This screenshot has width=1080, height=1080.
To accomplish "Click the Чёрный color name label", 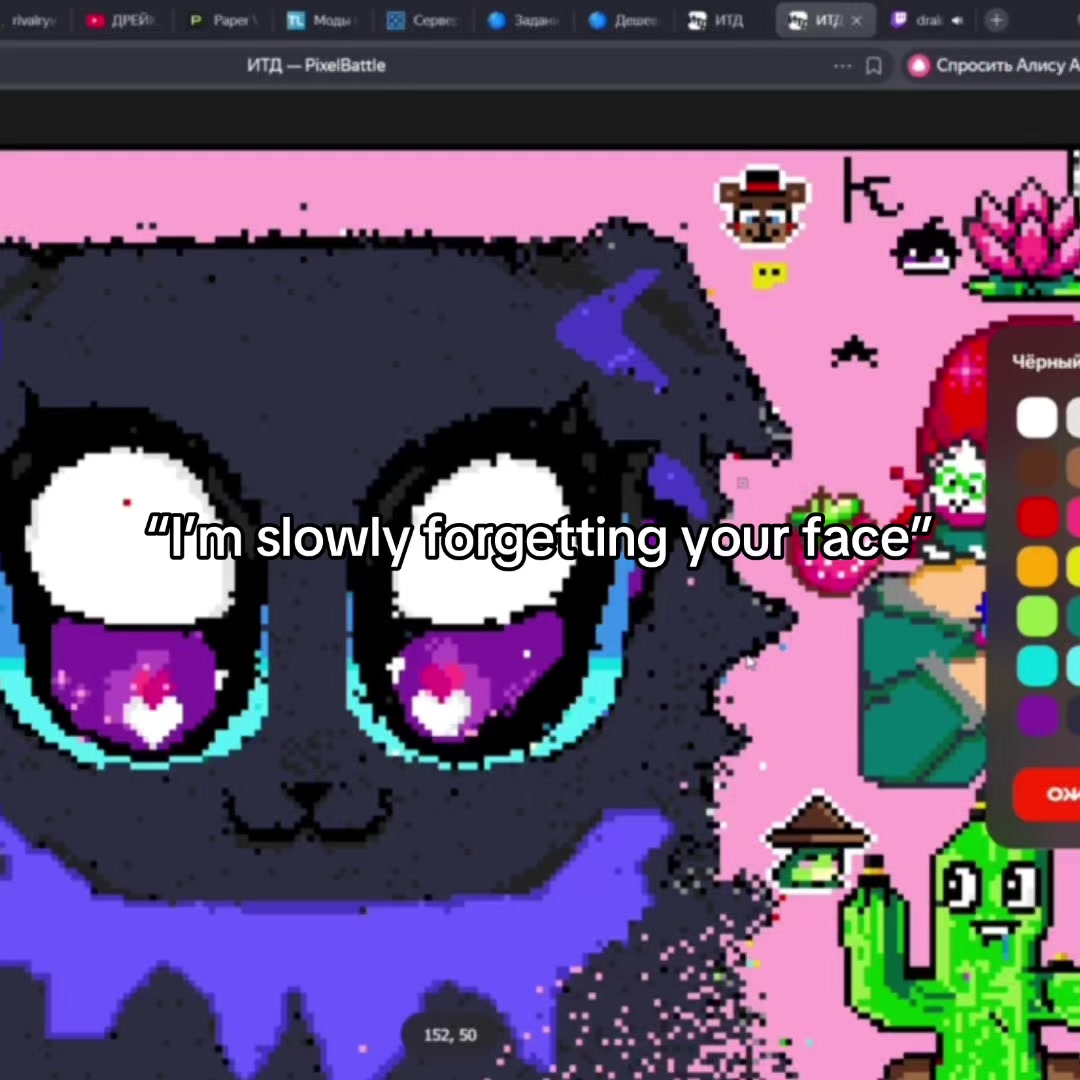I will [x=1046, y=362].
